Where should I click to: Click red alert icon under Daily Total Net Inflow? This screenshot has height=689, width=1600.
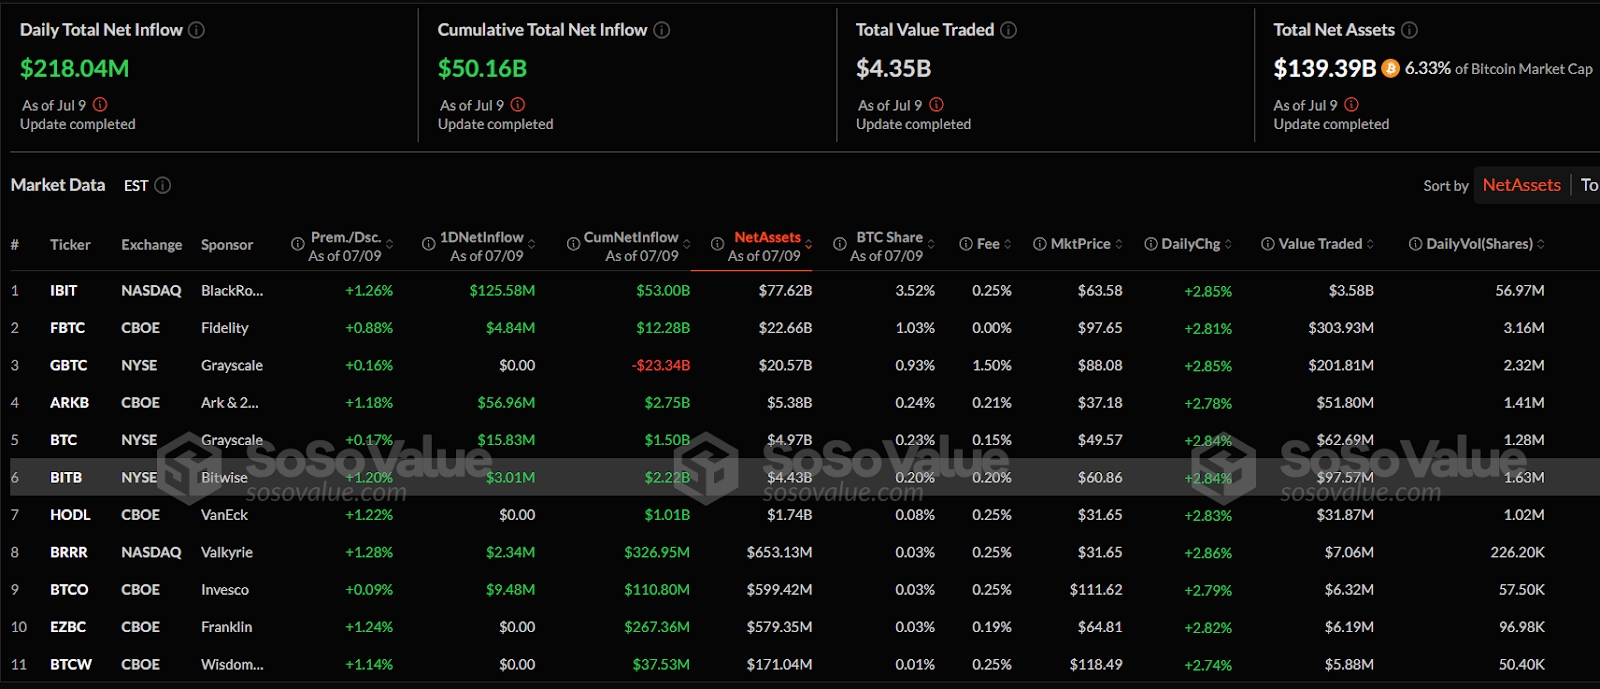point(100,105)
